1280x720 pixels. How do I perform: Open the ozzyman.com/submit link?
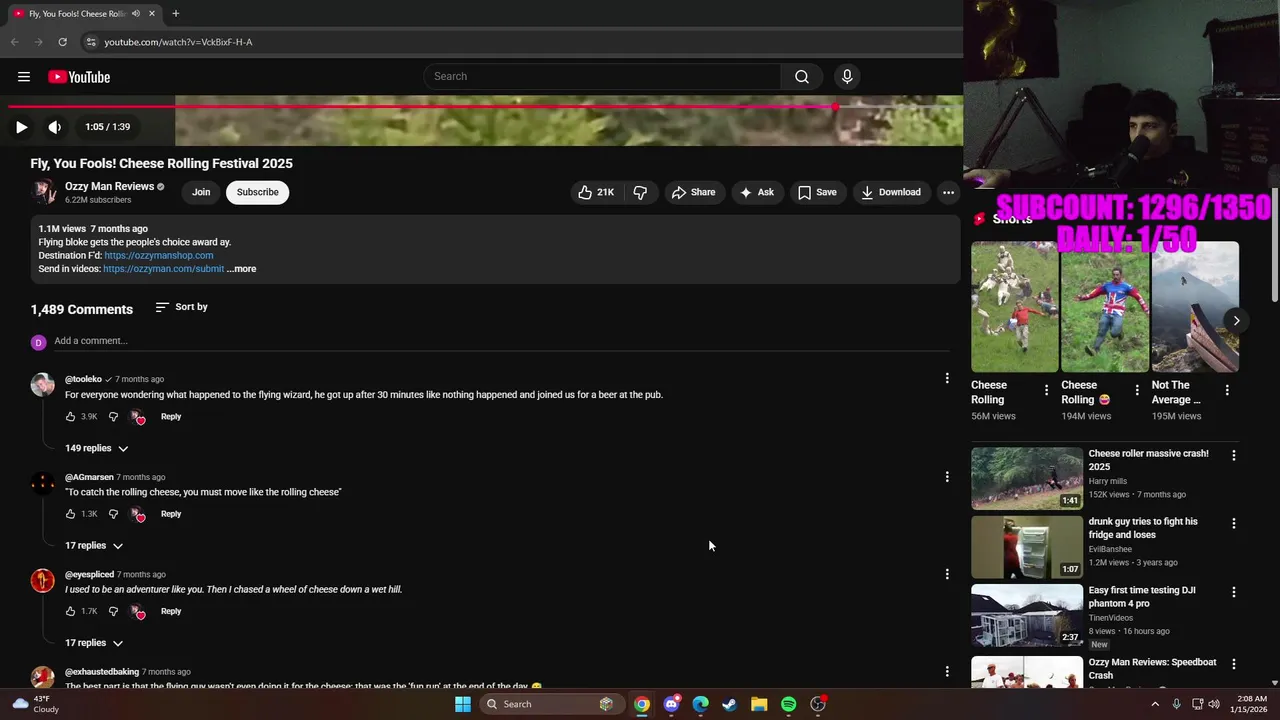163,269
